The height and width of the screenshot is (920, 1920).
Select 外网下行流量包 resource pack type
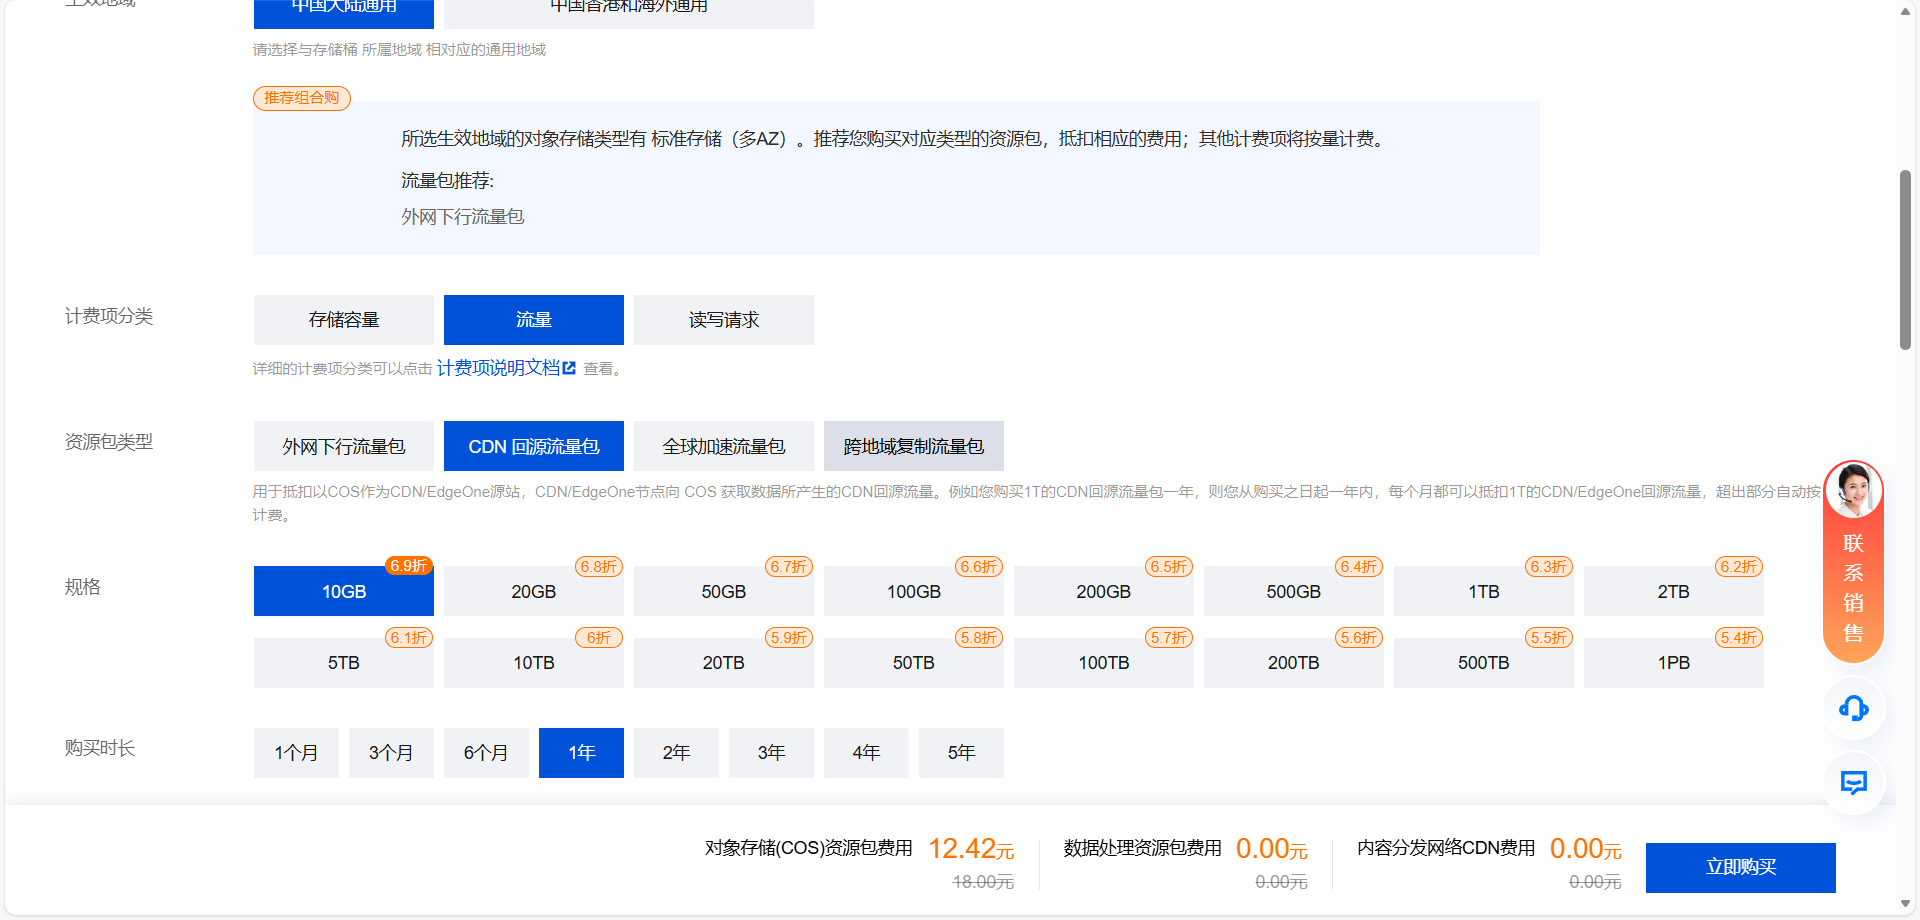click(x=343, y=446)
